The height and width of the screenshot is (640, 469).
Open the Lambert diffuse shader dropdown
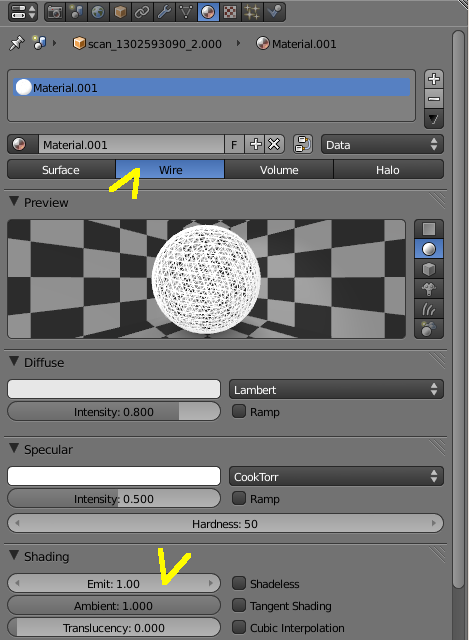(x=336, y=390)
